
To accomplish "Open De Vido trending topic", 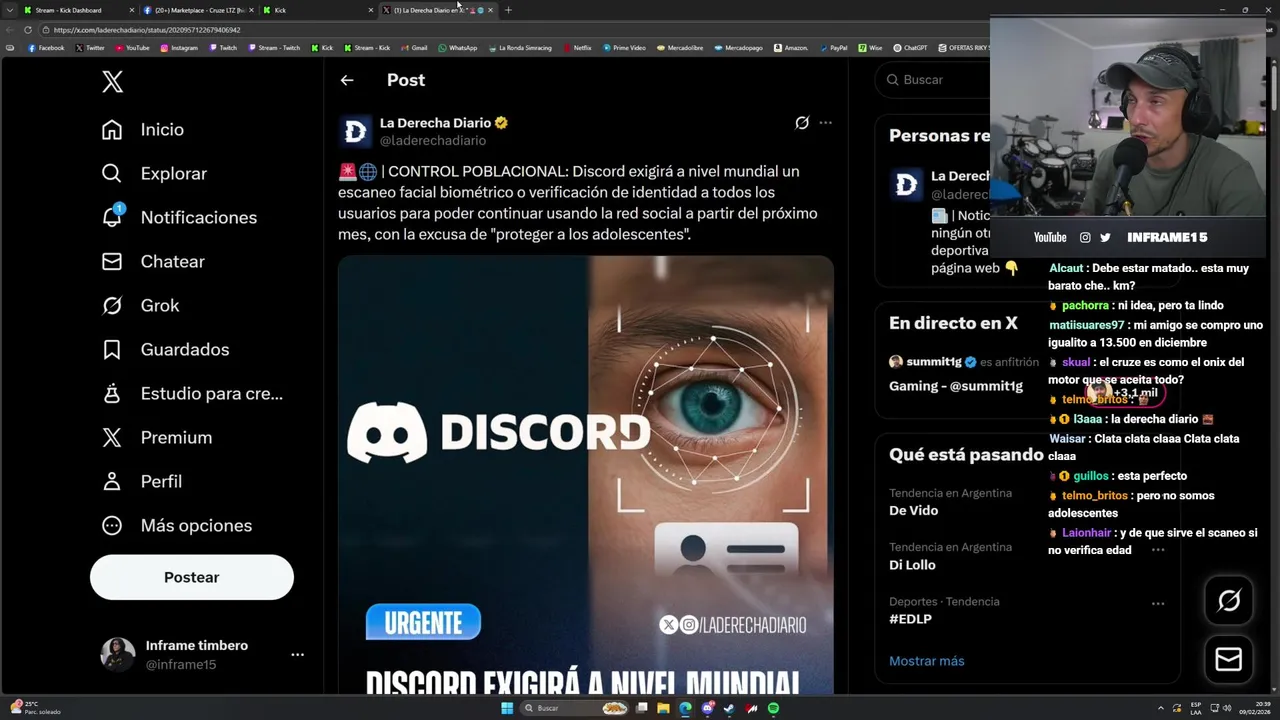I will pos(914,510).
